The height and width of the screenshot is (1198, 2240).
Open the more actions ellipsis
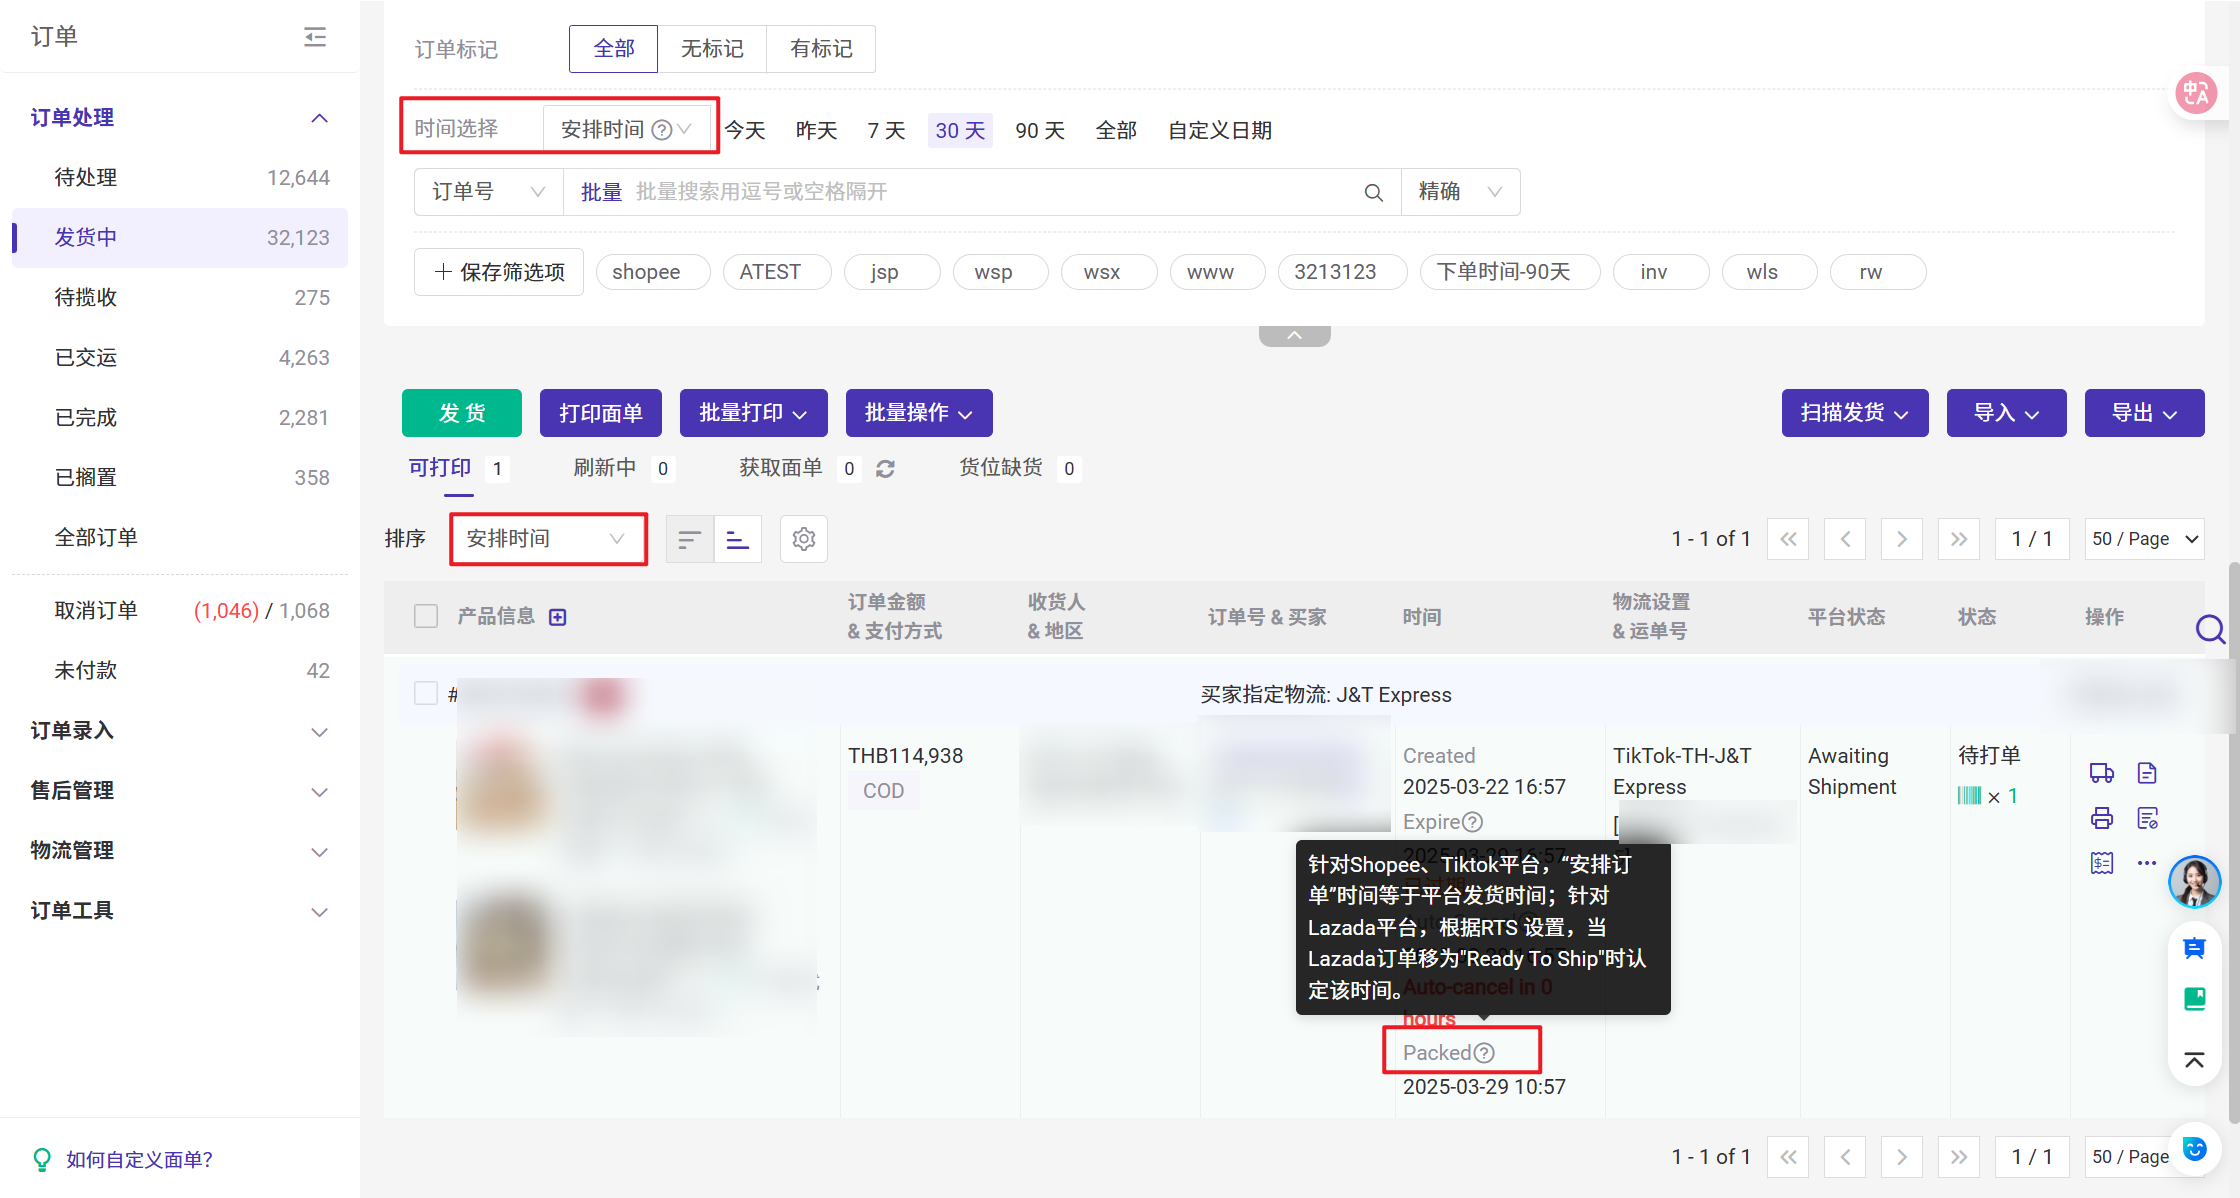click(x=2147, y=863)
